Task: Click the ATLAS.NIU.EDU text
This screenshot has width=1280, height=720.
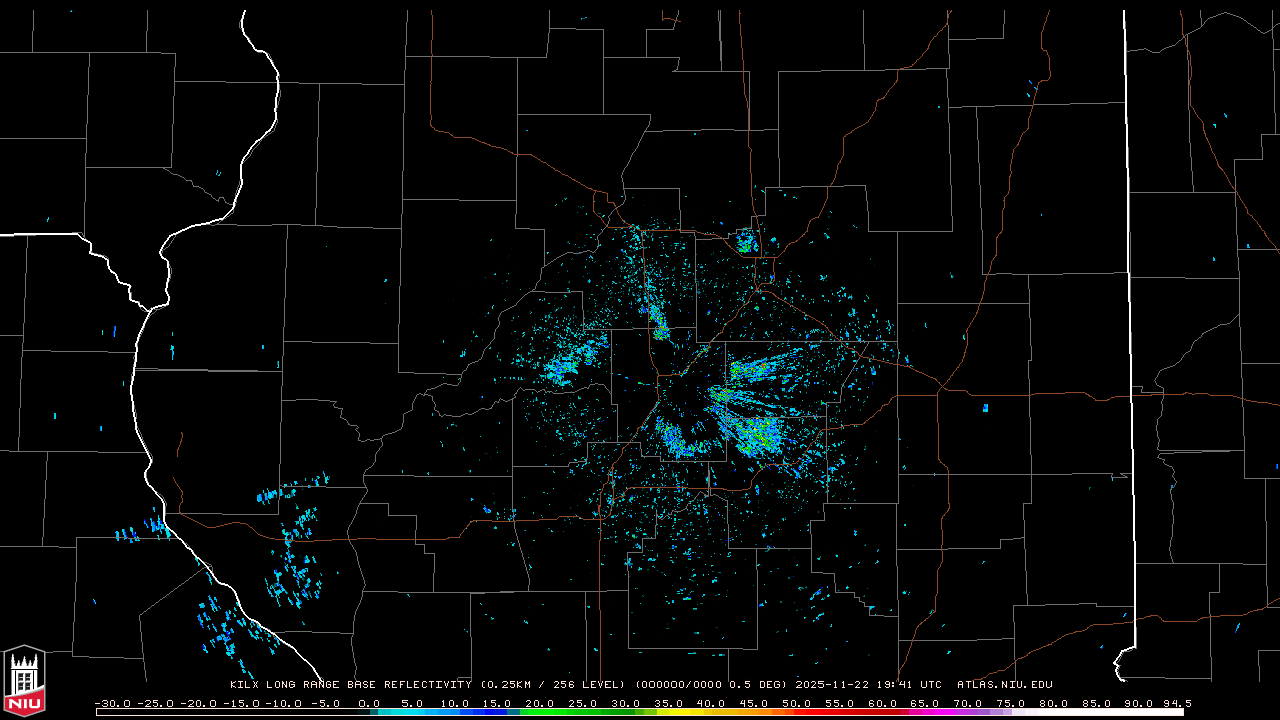Action: 1004,685
